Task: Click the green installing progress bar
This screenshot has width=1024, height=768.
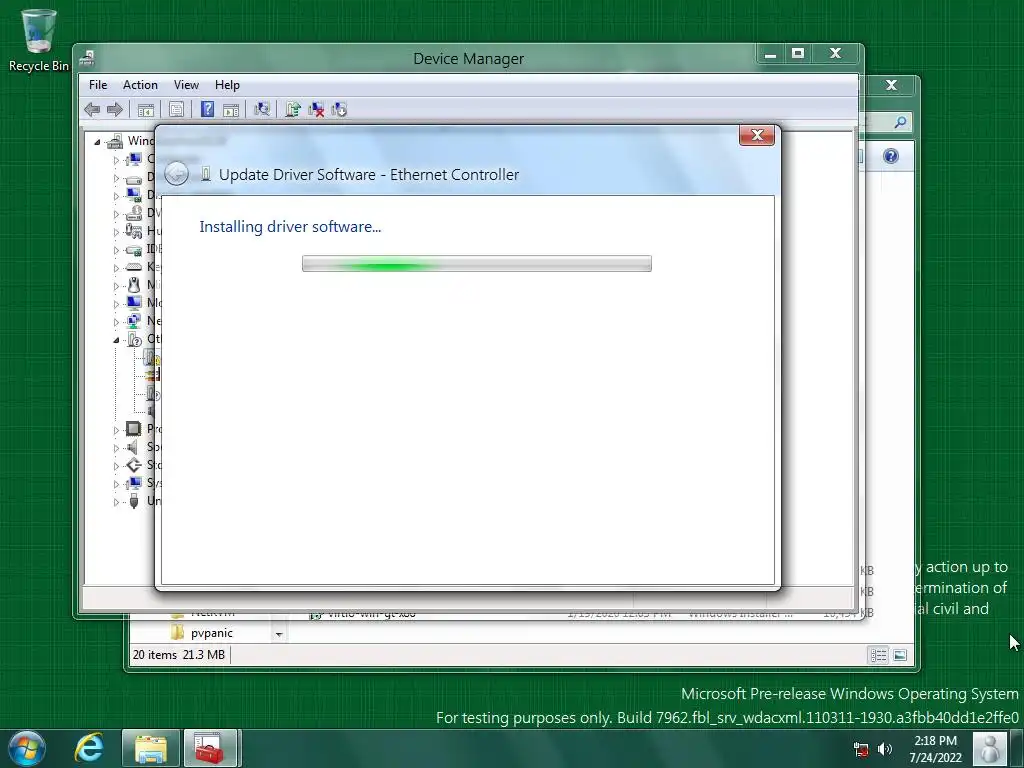Action: point(477,264)
